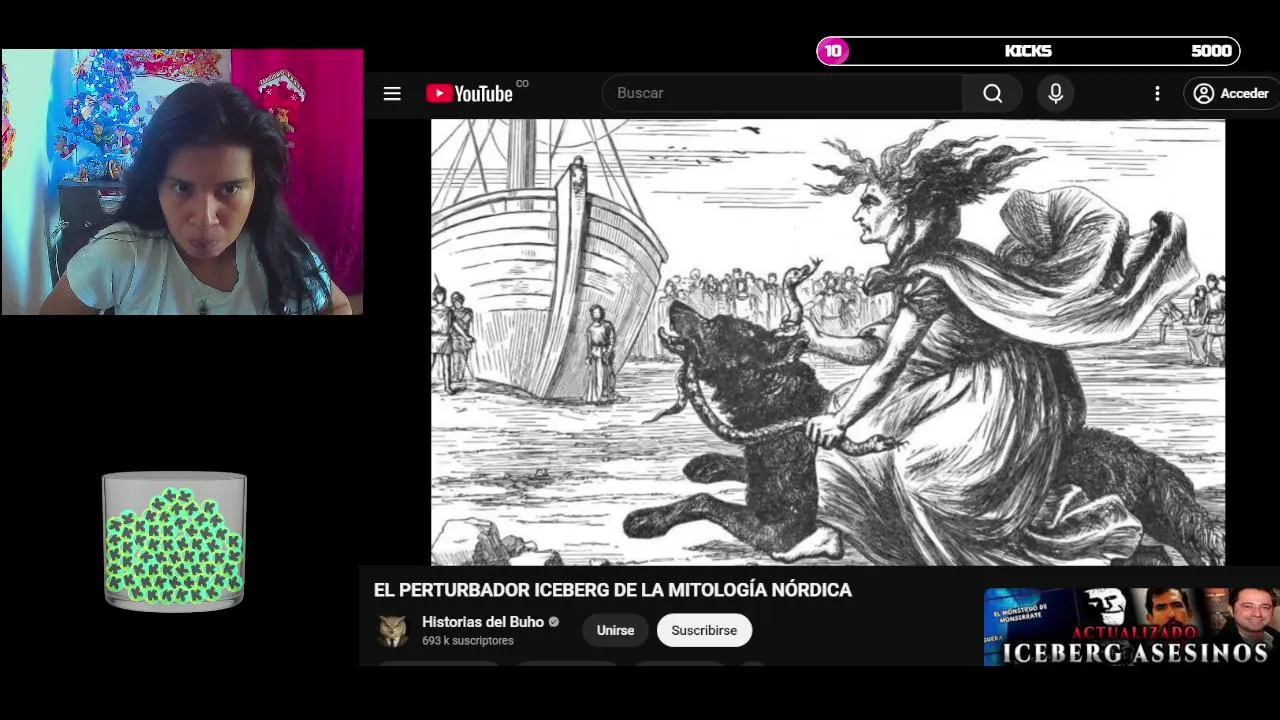Click the jar of green tokens widget

tap(174, 541)
